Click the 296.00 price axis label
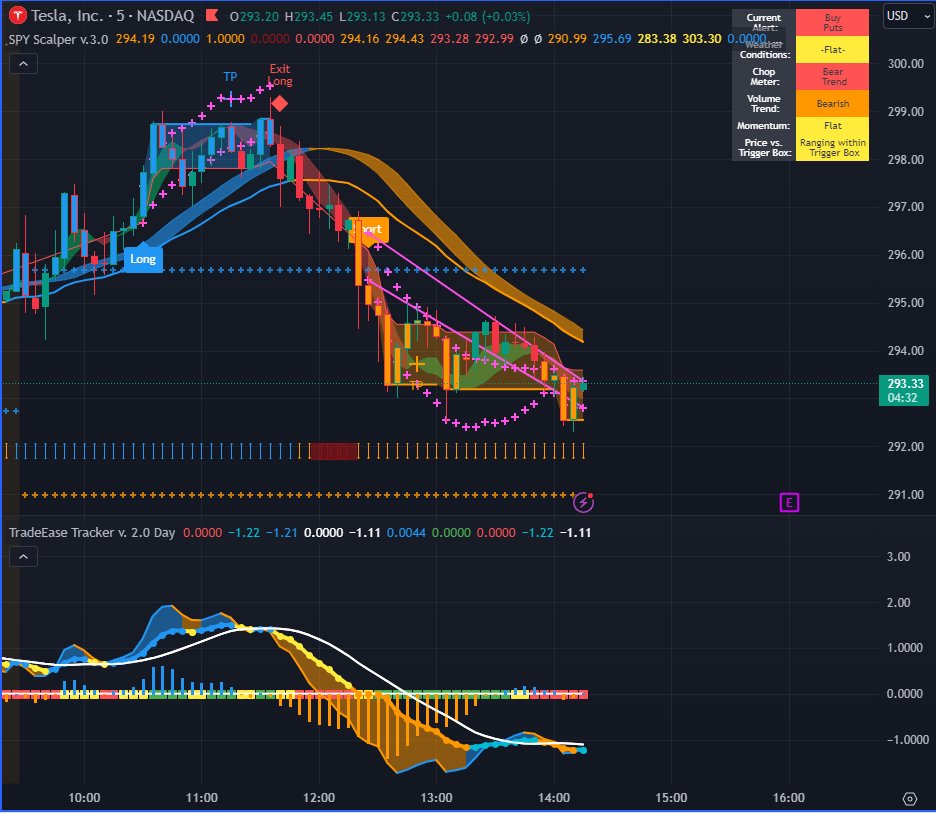This screenshot has width=936, height=814. (905, 255)
